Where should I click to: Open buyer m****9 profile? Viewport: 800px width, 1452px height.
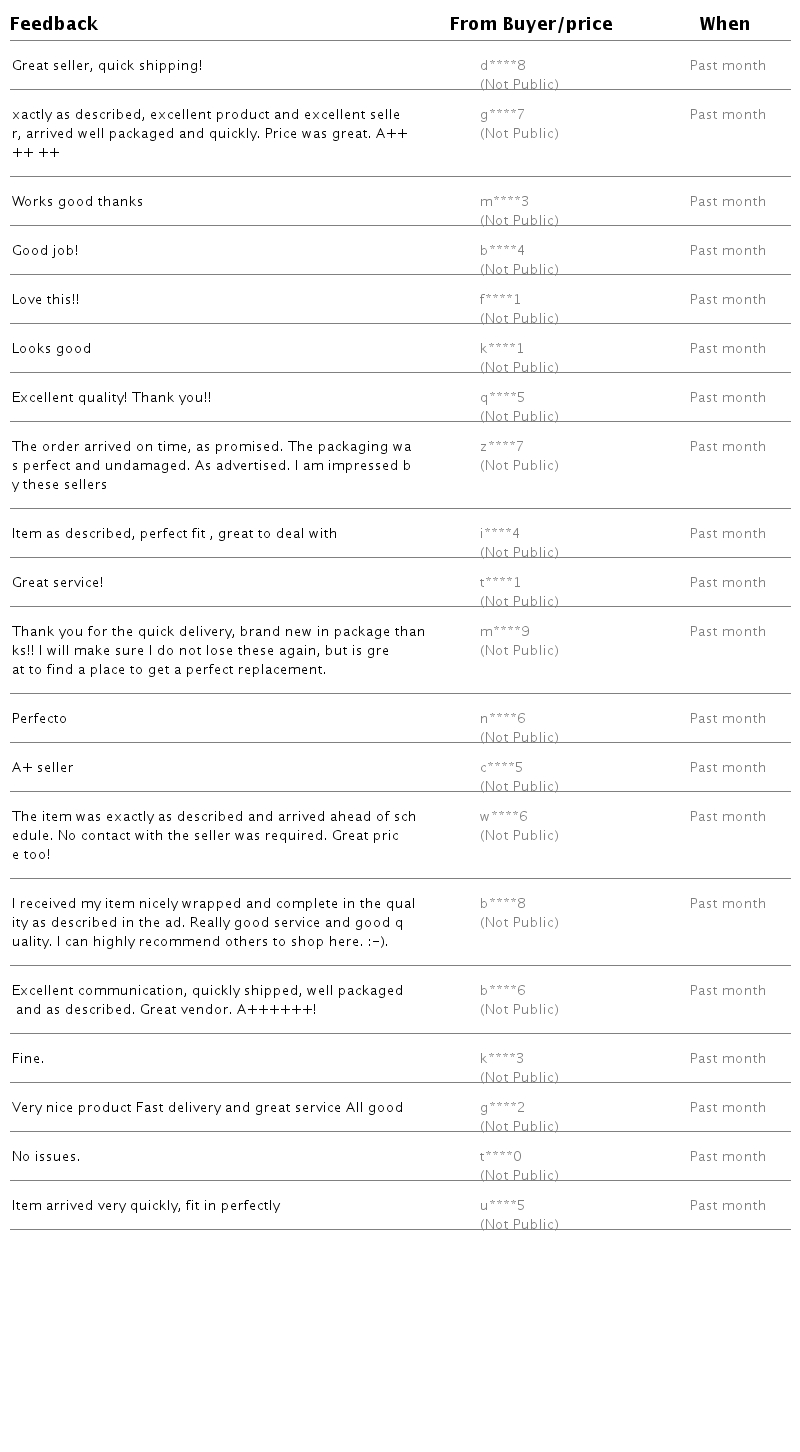(x=504, y=632)
